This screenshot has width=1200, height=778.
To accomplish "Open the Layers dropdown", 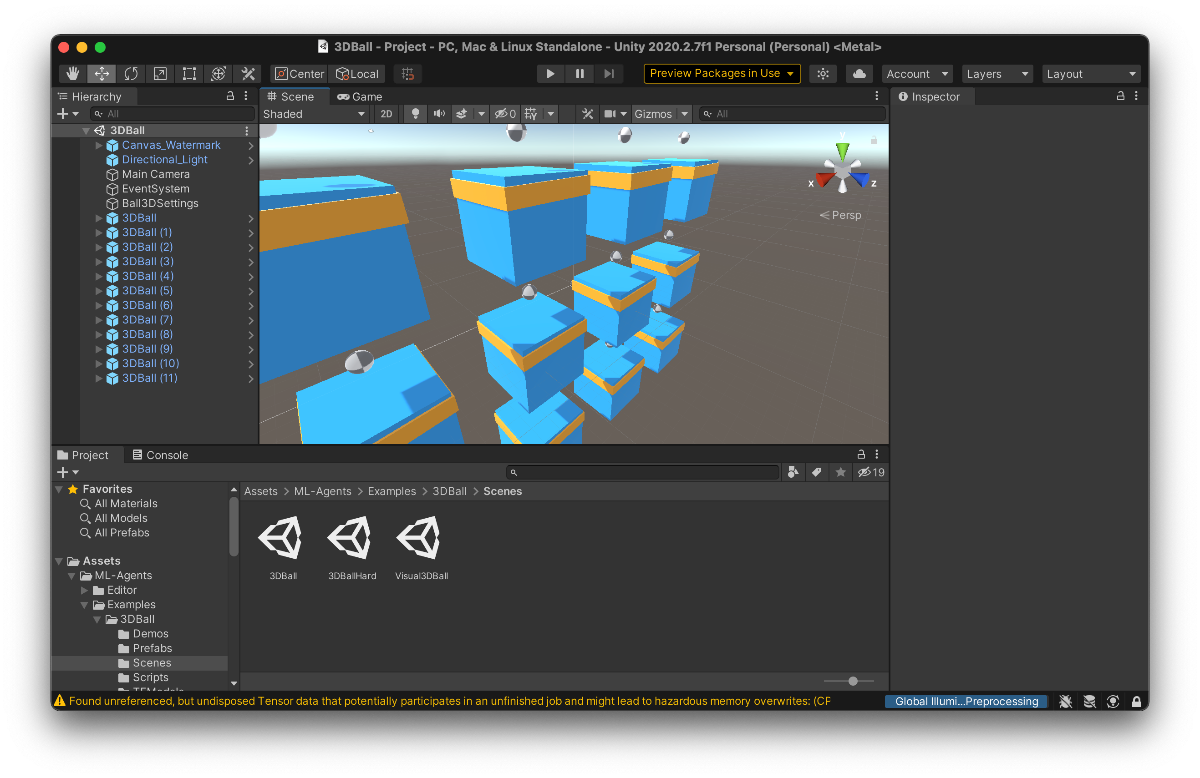I will pyautogui.click(x=997, y=74).
